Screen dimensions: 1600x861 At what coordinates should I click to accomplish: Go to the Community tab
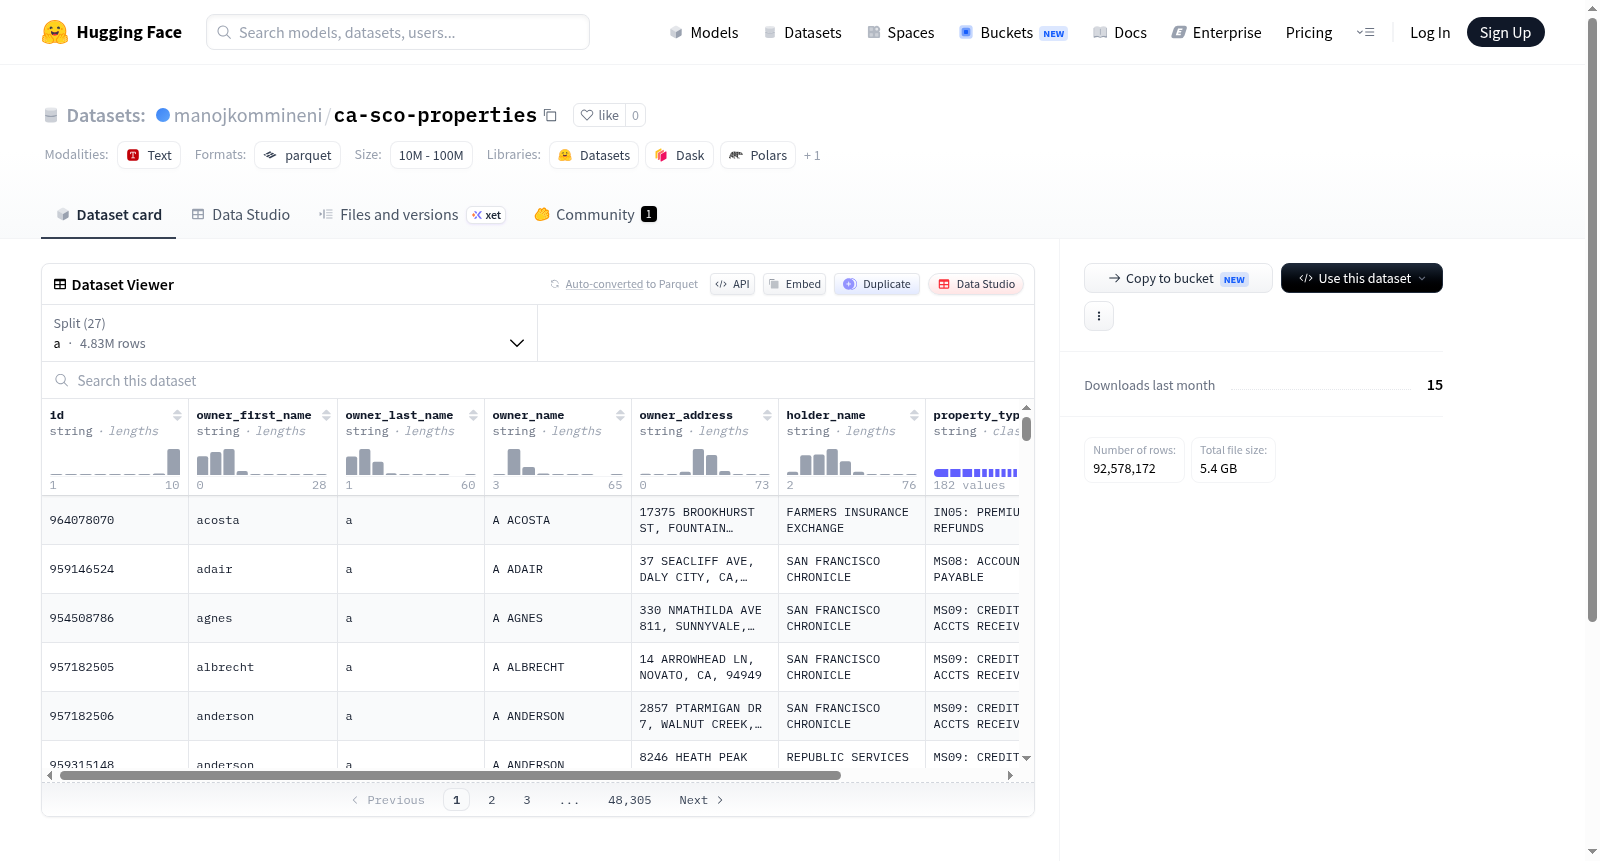click(x=595, y=214)
